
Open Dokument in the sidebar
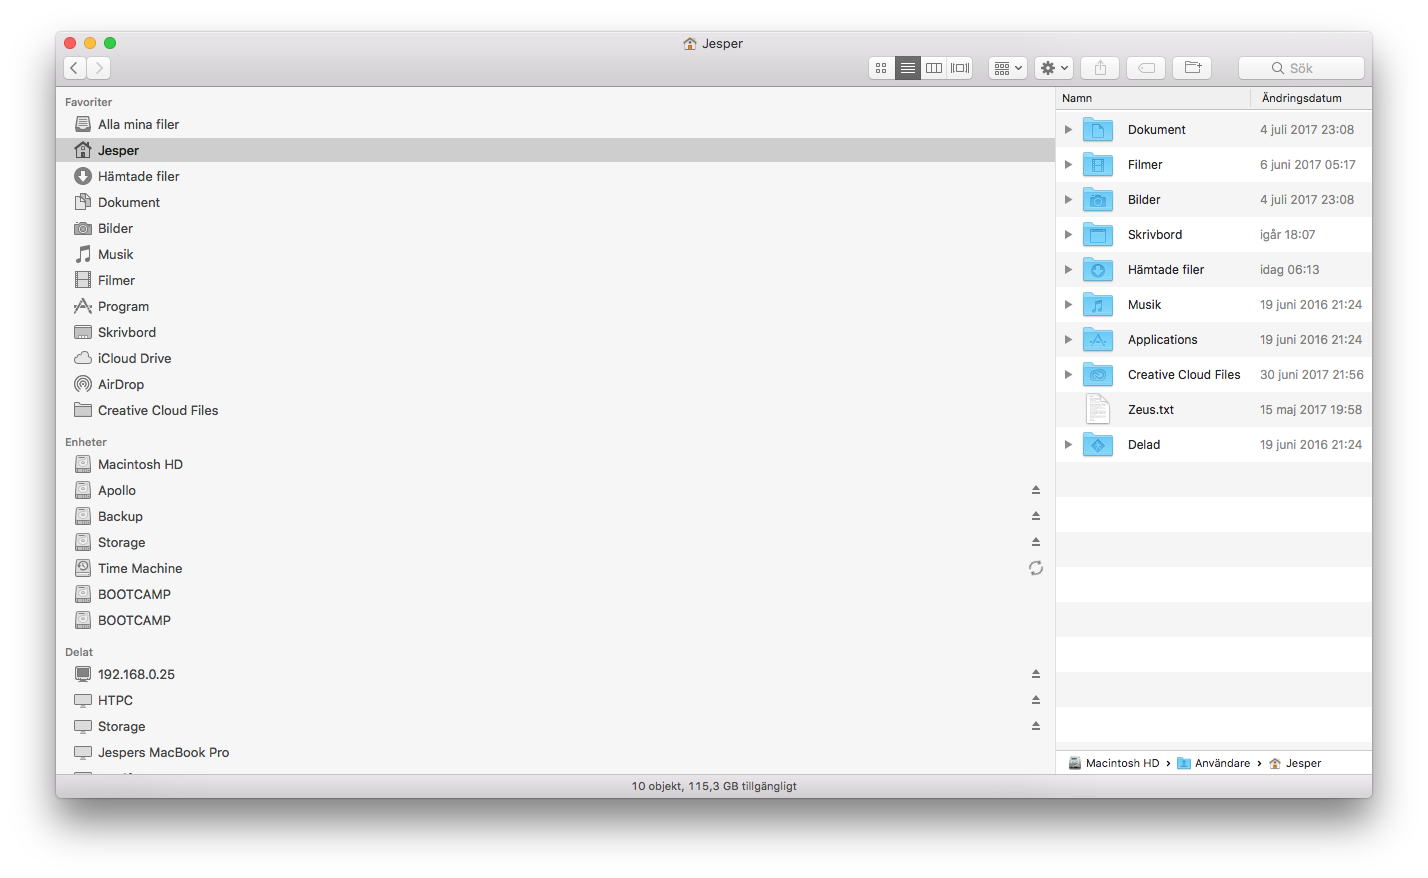555,202
